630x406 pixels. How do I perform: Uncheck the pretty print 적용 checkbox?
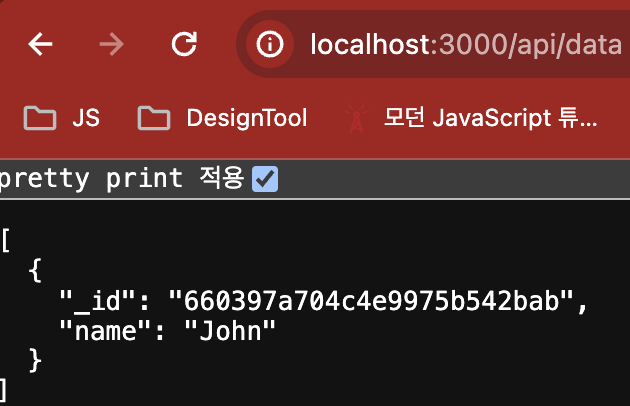coord(265,179)
